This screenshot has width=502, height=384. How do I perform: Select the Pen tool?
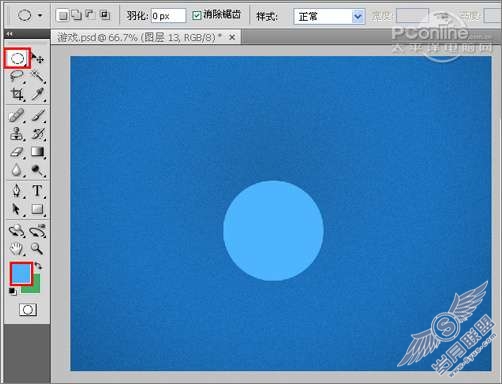[x=17, y=191]
